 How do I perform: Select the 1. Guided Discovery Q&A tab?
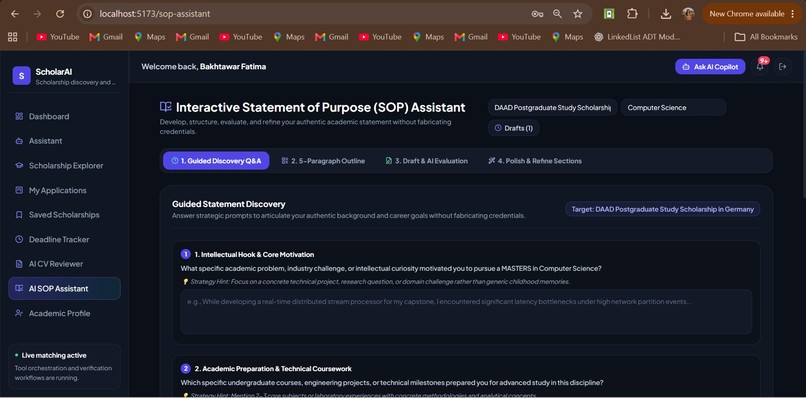coord(216,161)
